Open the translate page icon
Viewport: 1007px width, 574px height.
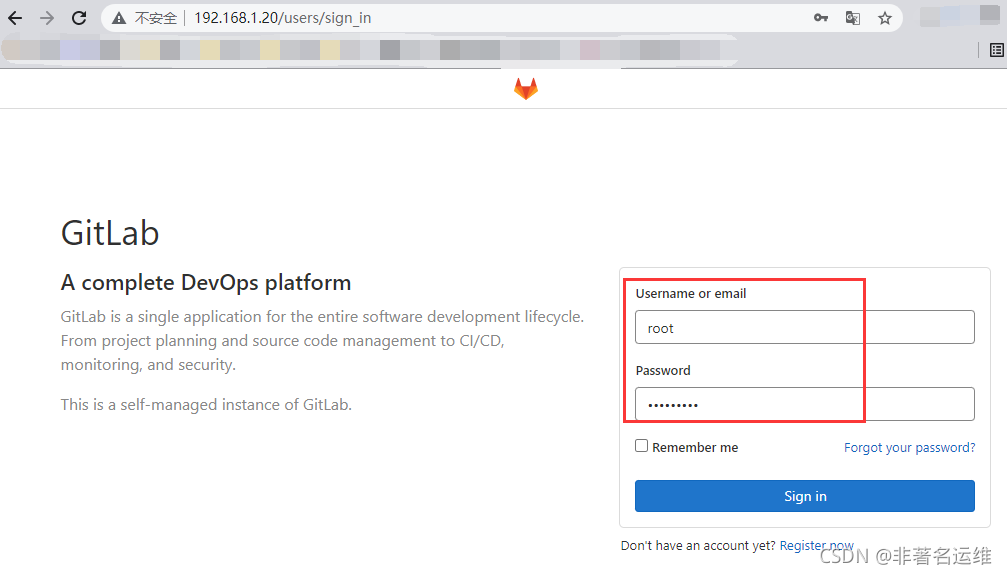pyautogui.click(x=853, y=18)
